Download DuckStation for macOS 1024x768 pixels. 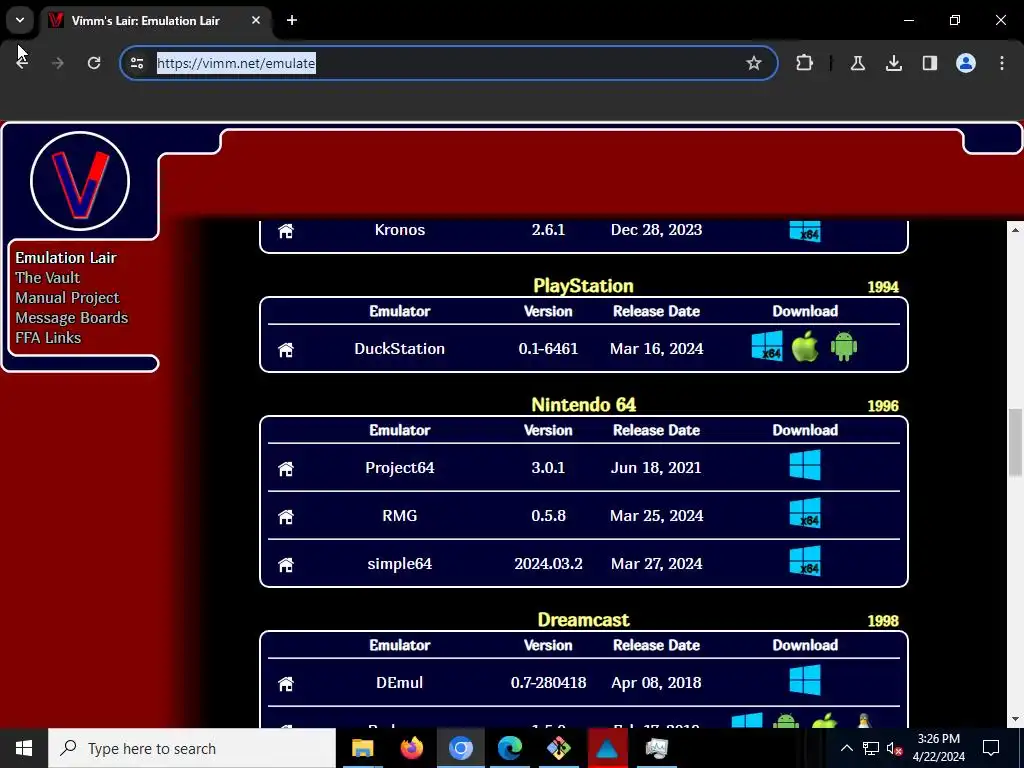tap(805, 346)
